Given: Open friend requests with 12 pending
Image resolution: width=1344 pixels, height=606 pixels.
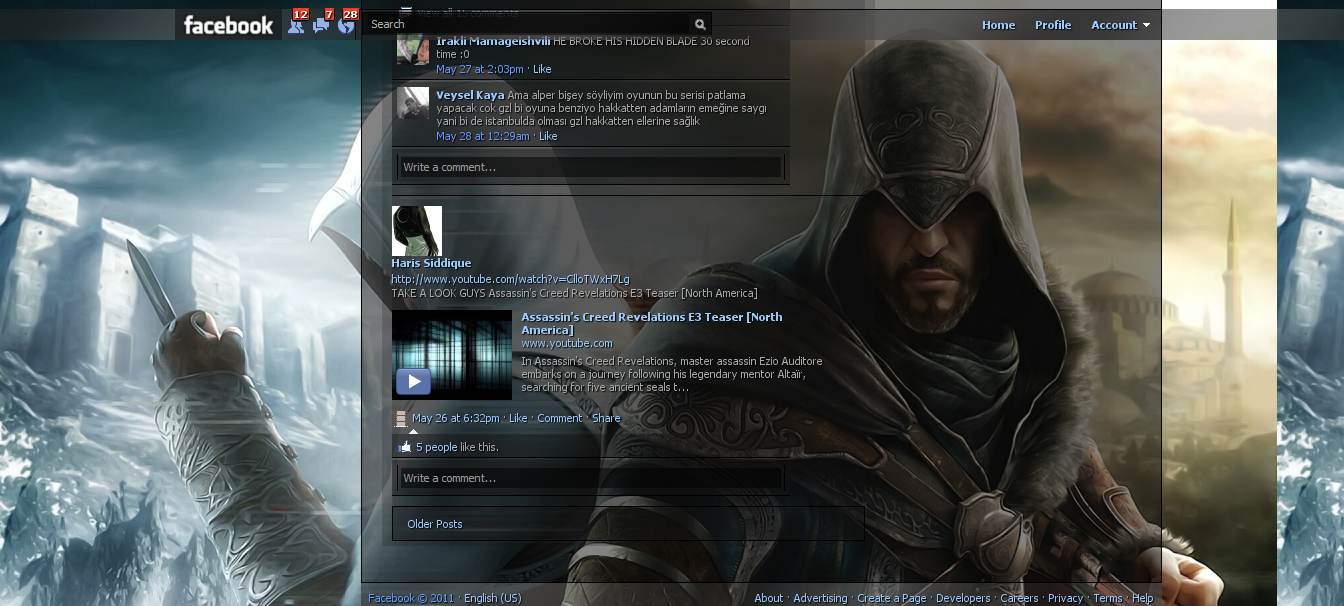Looking at the screenshot, I should point(296,26).
